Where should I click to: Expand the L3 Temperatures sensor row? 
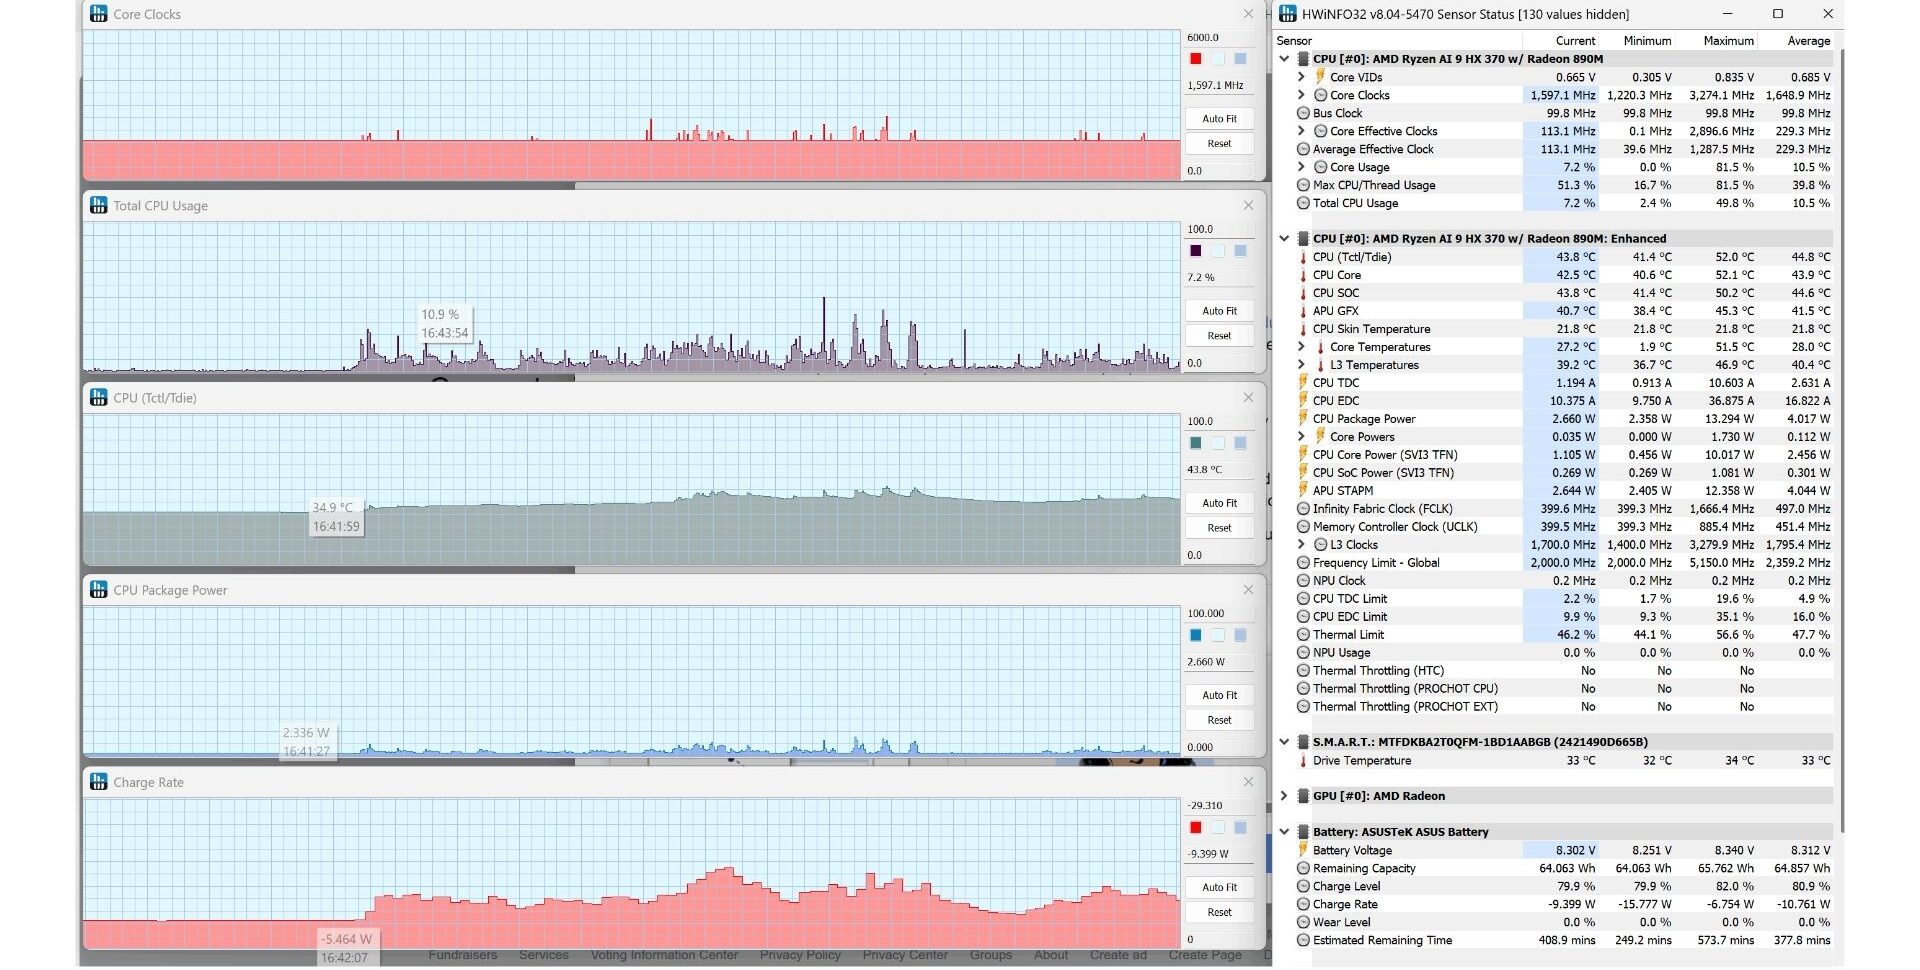pos(1301,365)
